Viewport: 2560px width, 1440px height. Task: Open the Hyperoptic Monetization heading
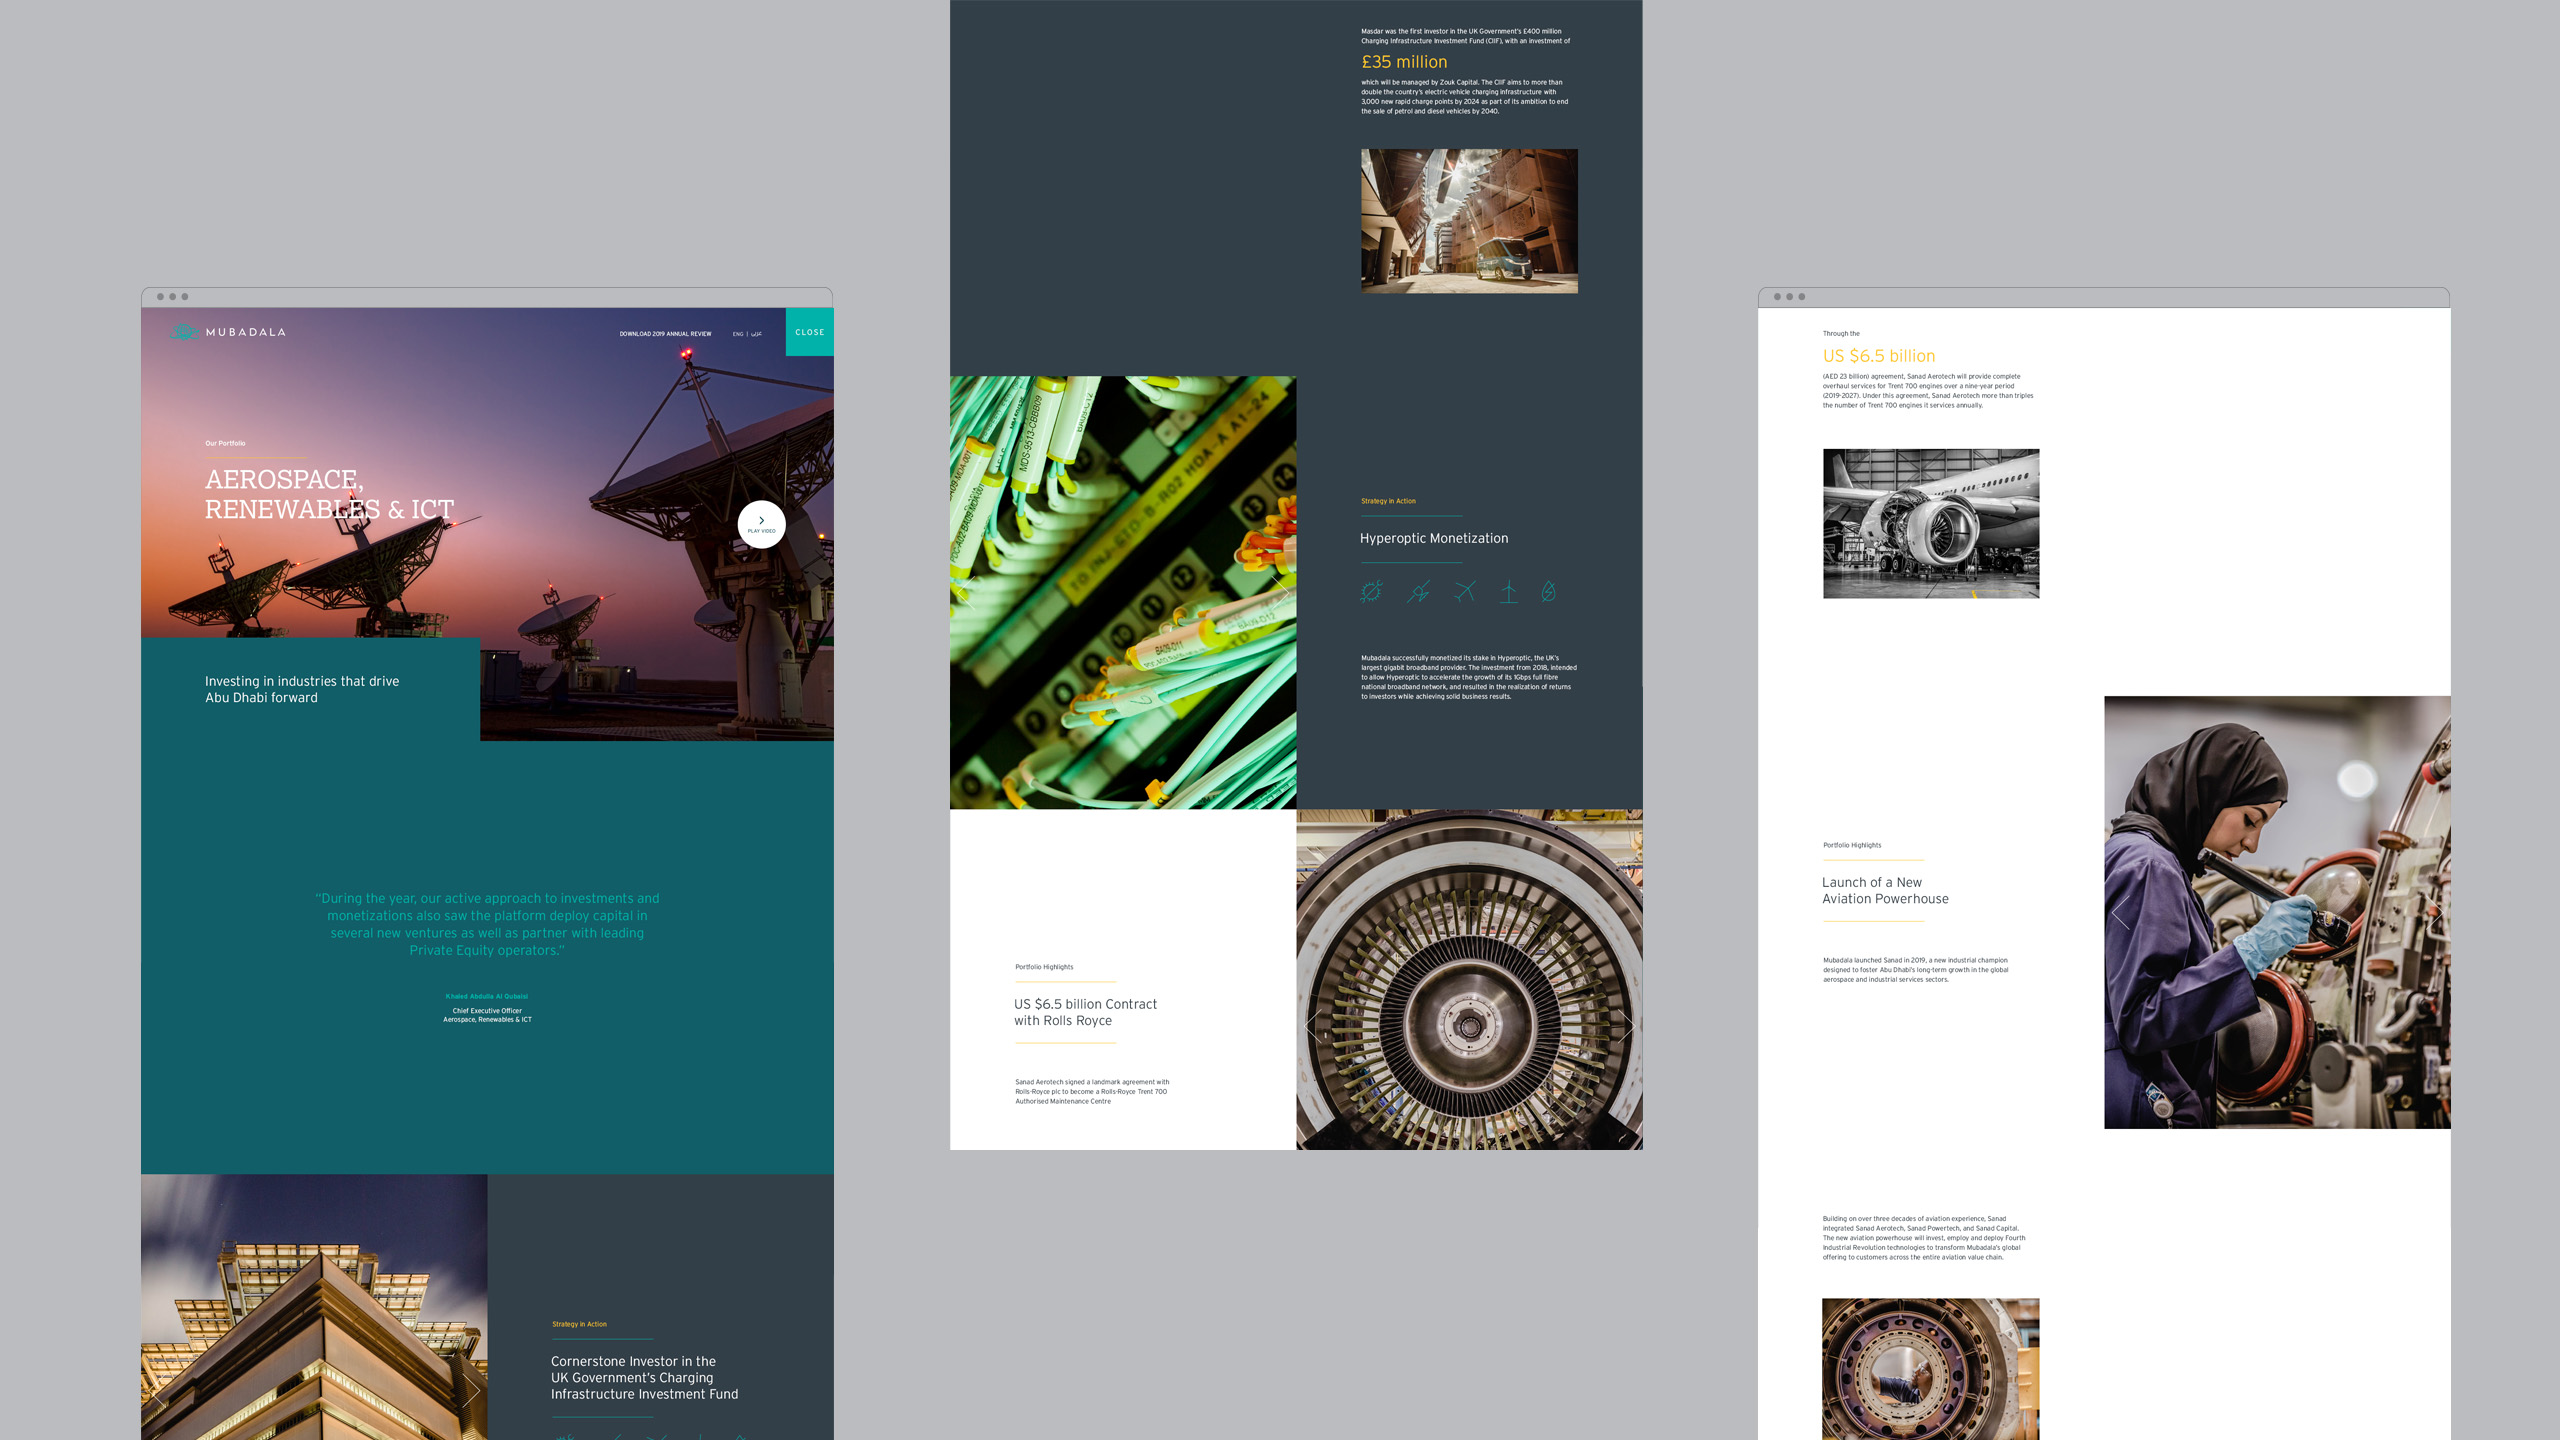click(1433, 538)
